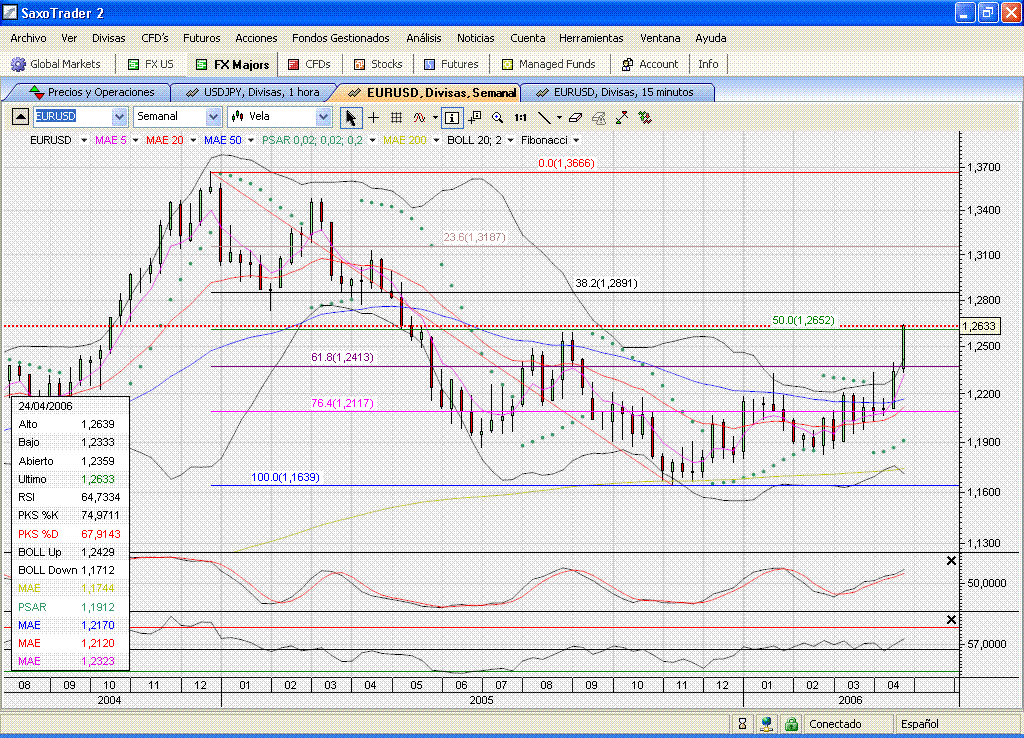Image resolution: width=1024 pixels, height=738 pixels.
Task: Close the RSI panel (X)
Action: tap(952, 620)
